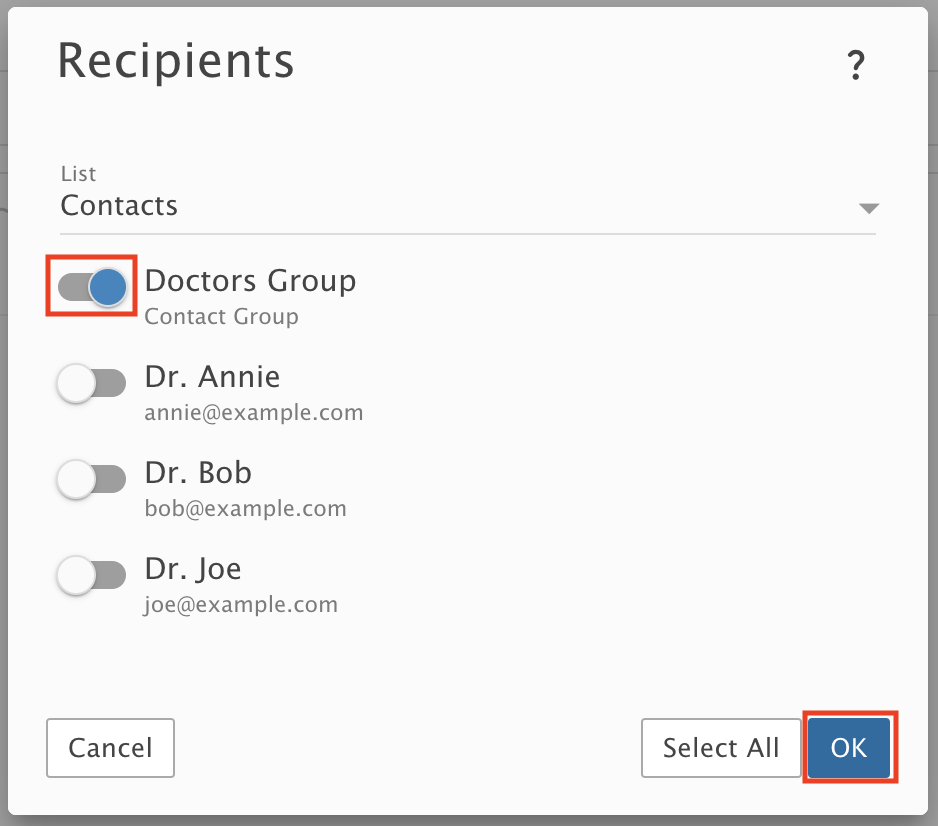Click the small List field label
The image size is (938, 826).
point(78,173)
